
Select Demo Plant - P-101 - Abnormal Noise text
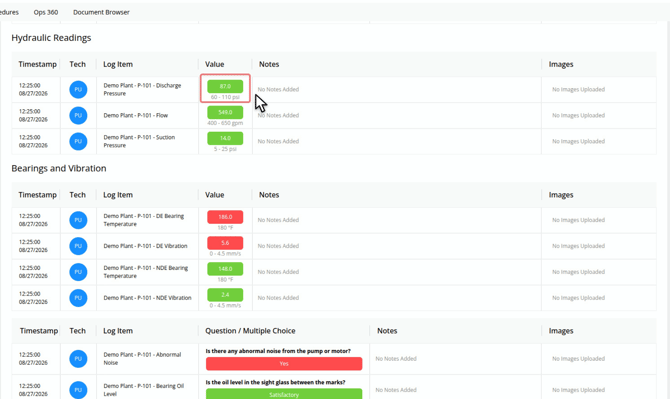click(142, 358)
